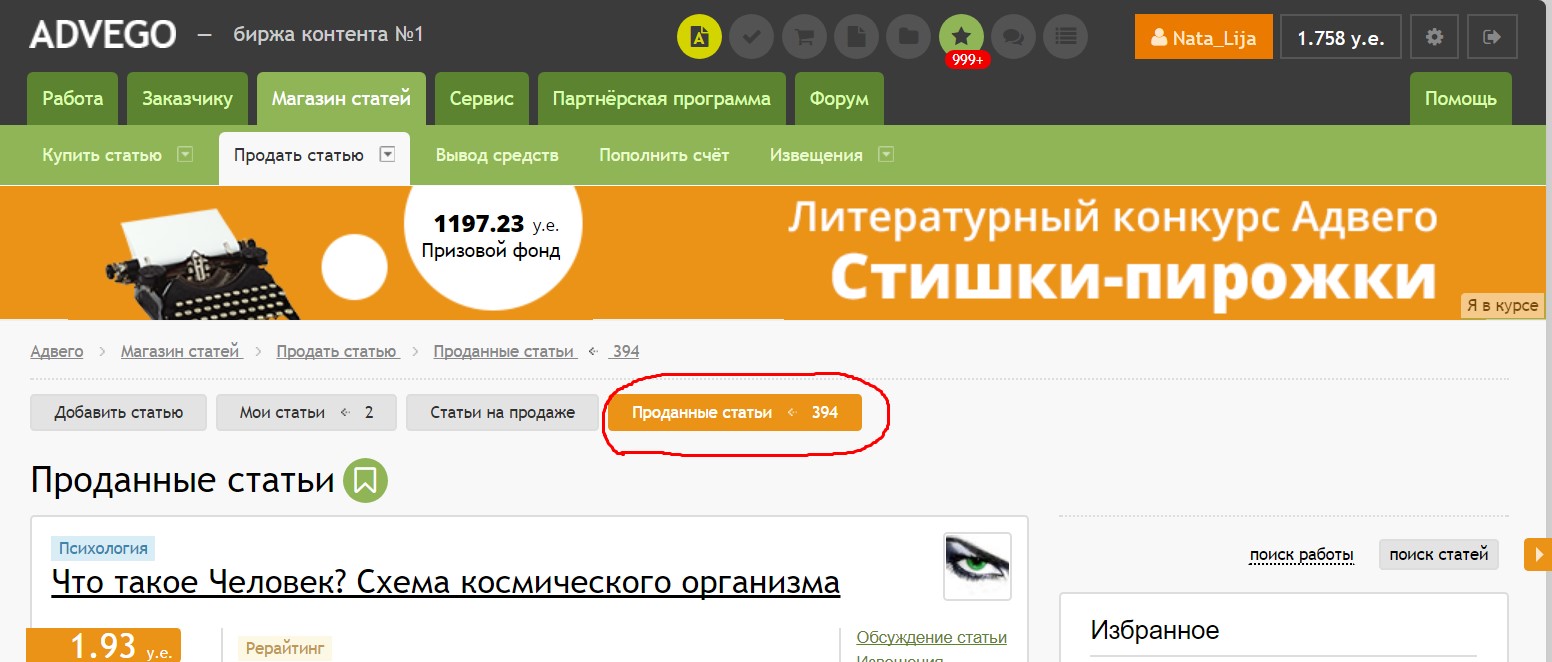Open the checkmark icon in the header

752,37
